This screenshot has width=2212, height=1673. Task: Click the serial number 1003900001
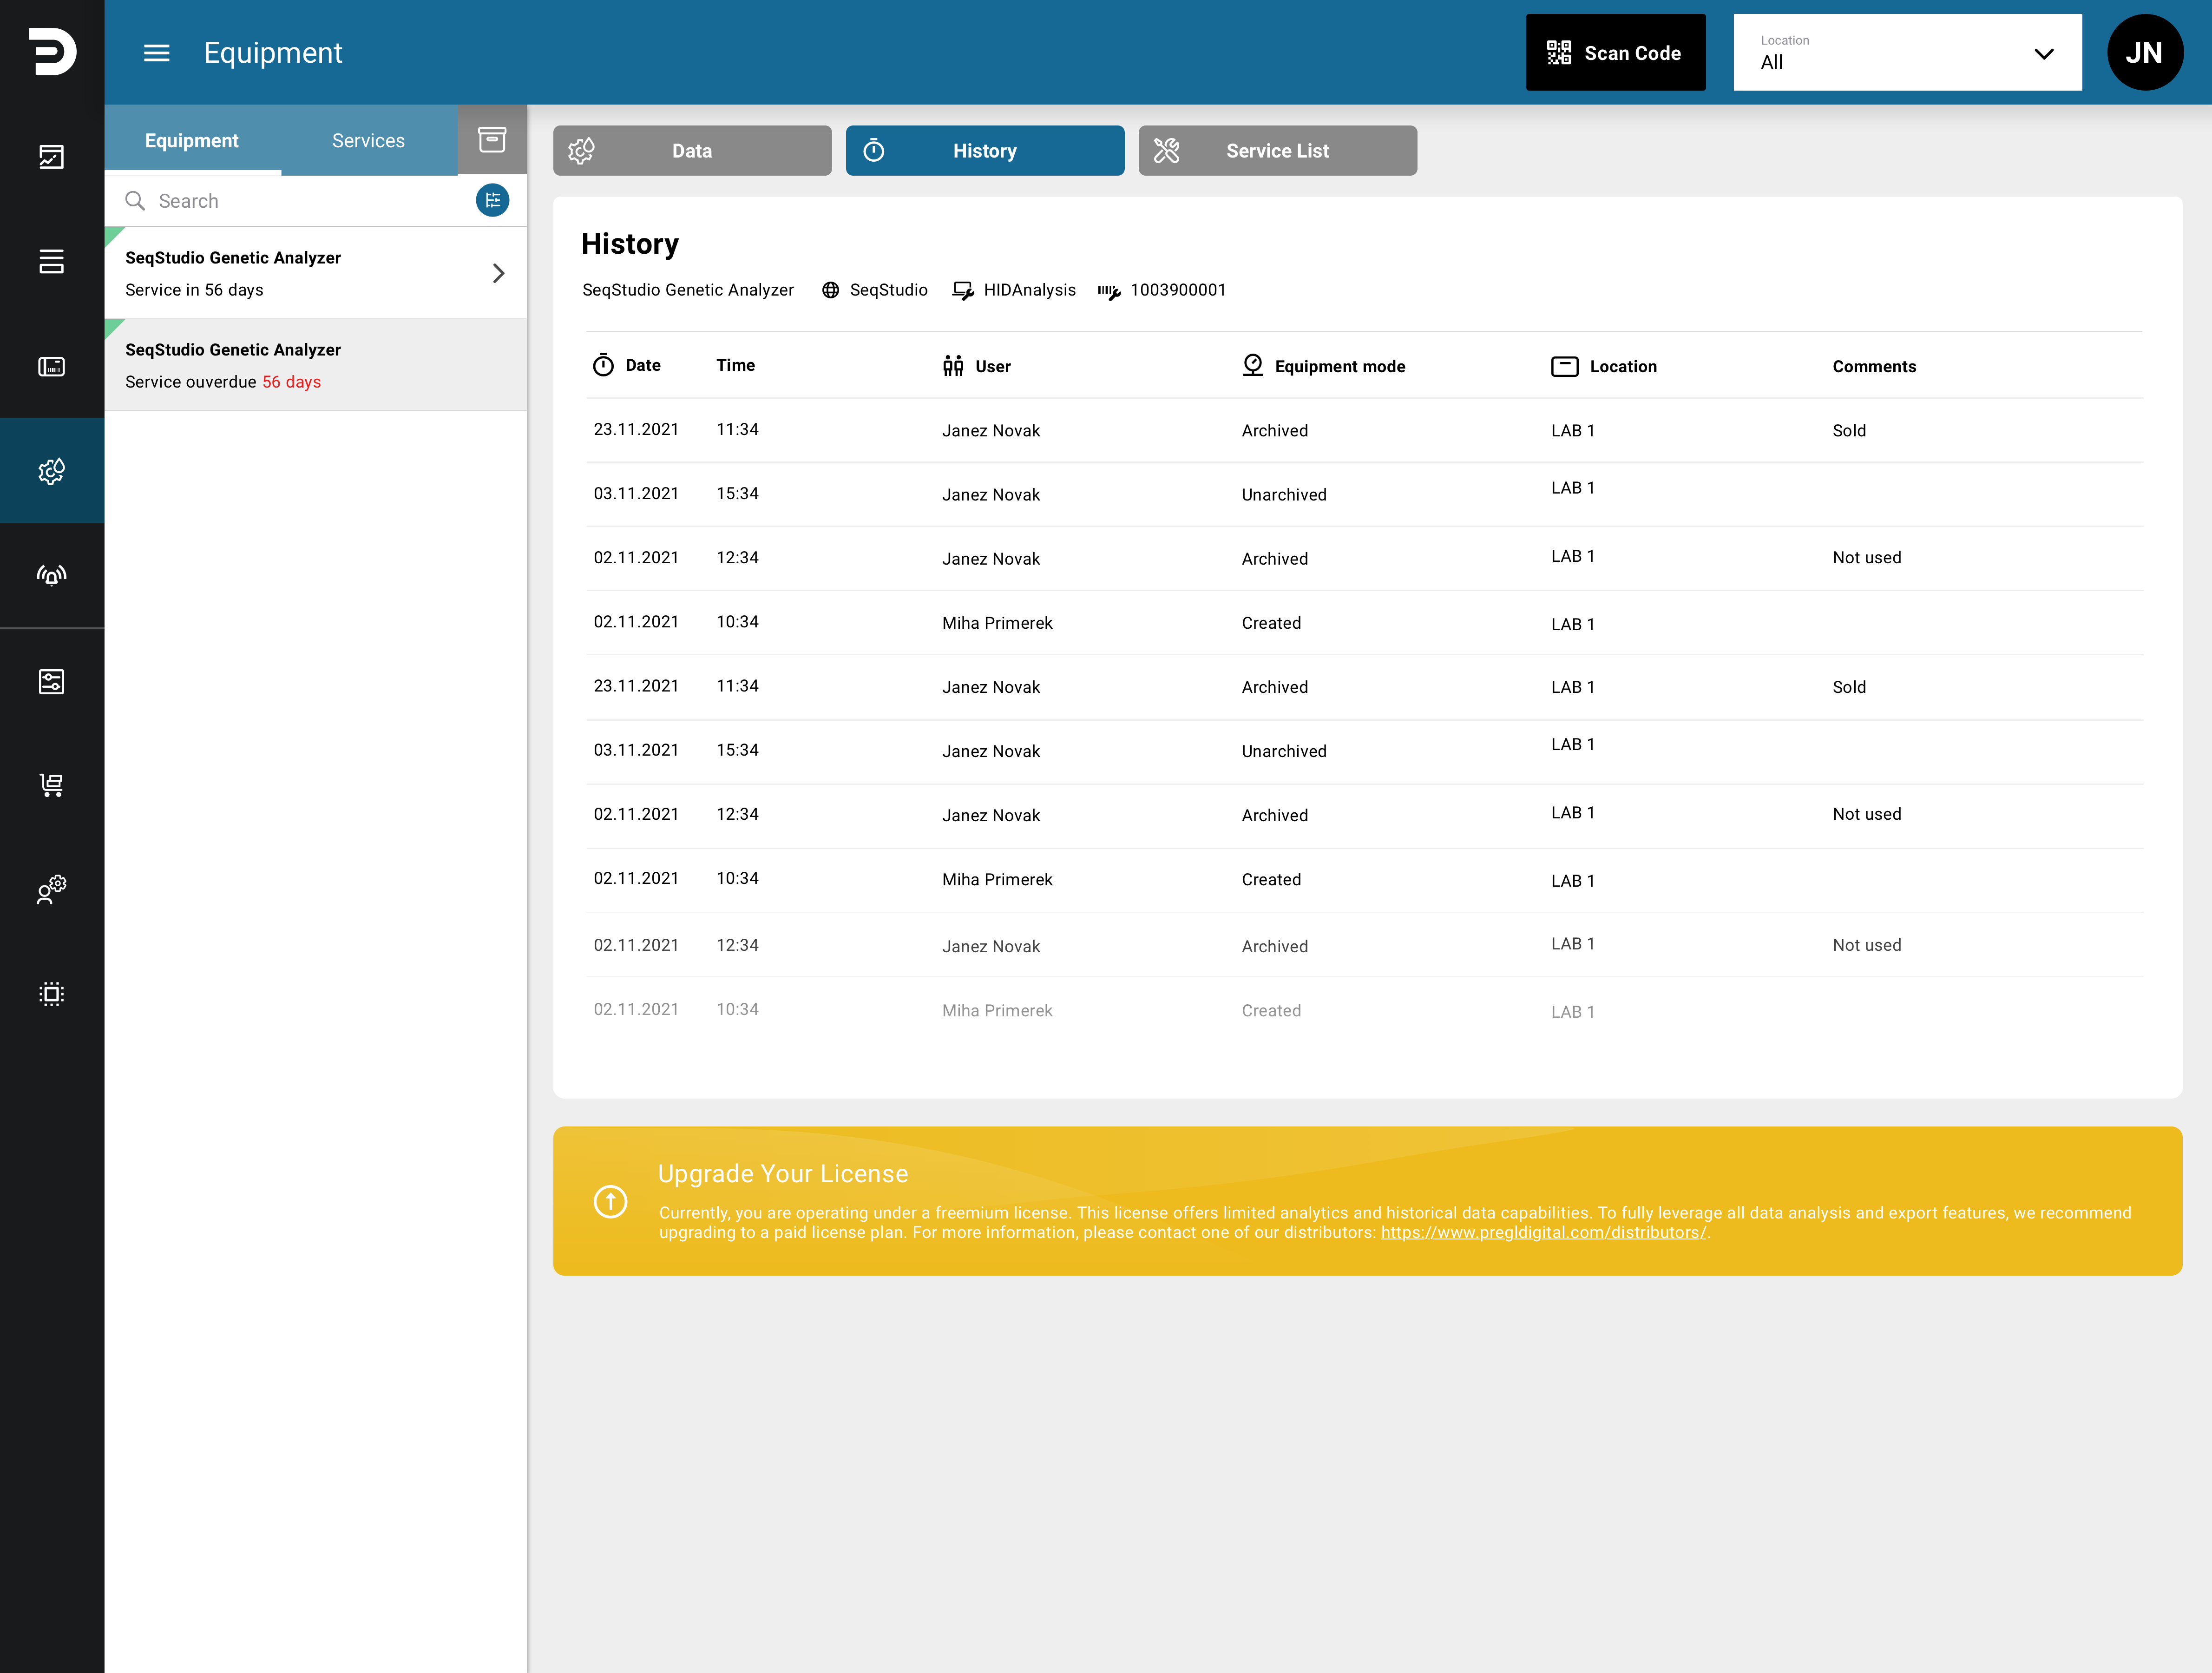[1178, 290]
